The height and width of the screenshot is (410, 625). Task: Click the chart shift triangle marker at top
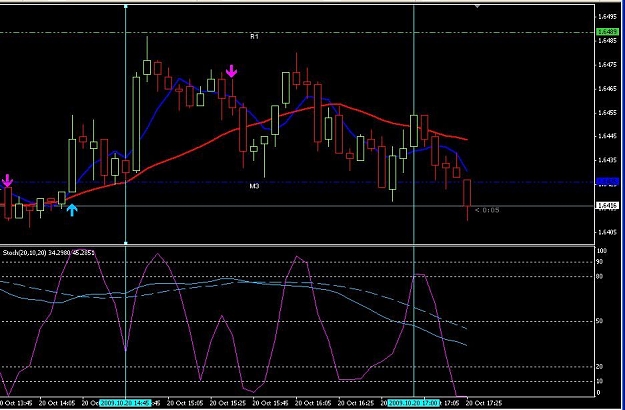click(x=478, y=6)
